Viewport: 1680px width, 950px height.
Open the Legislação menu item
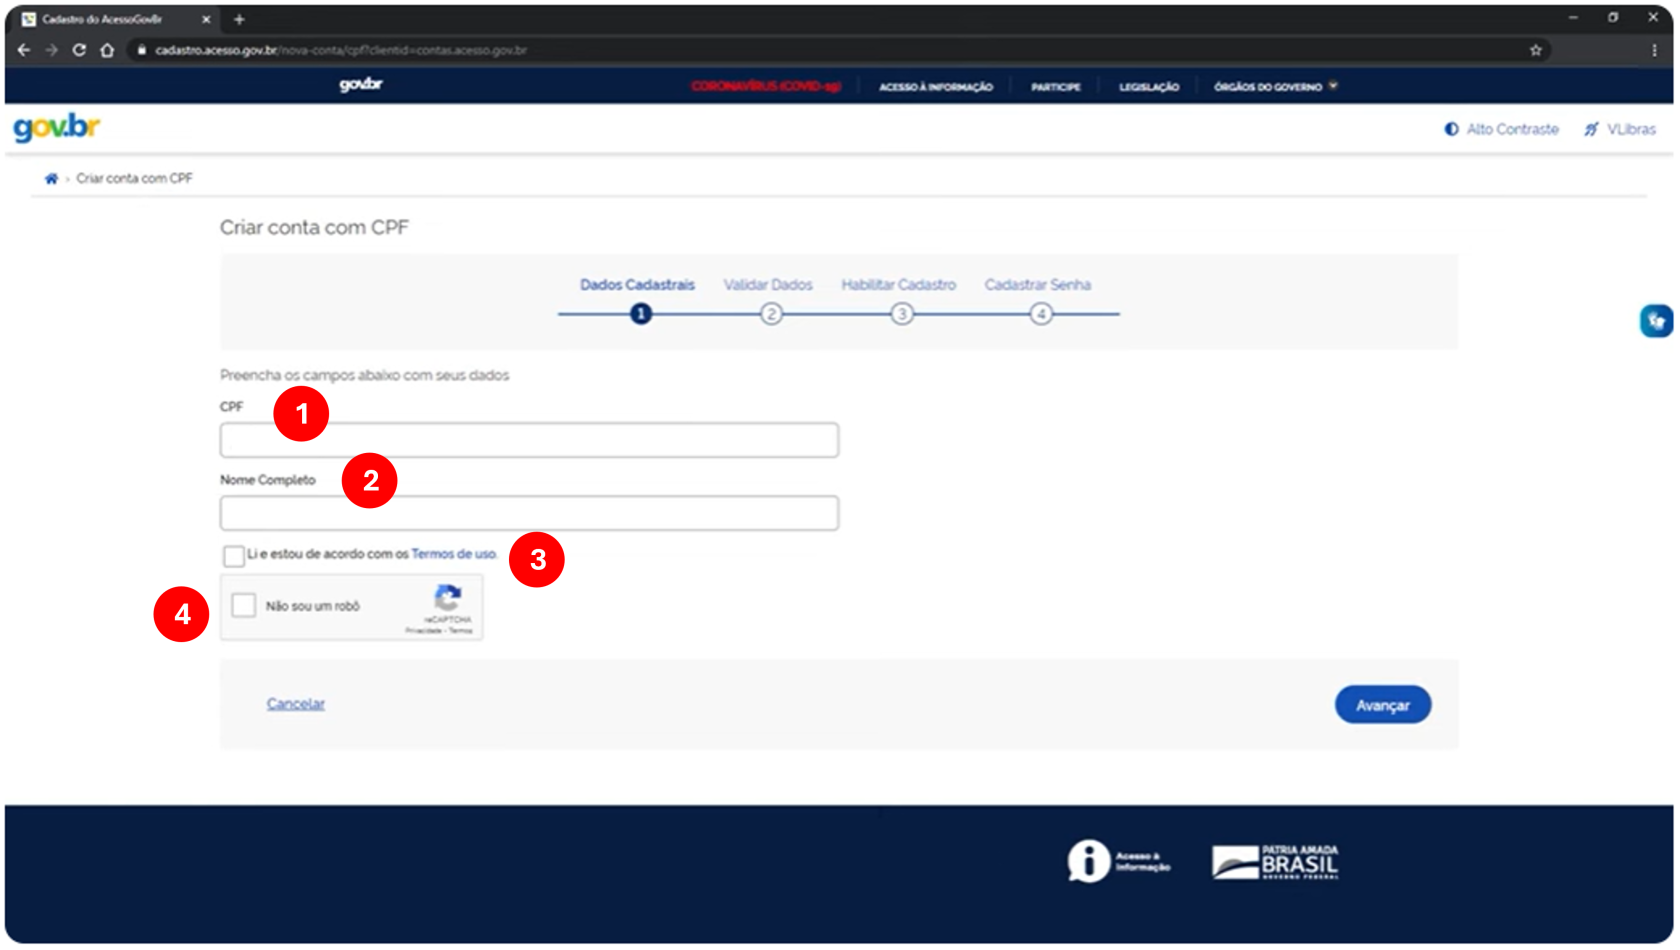(1148, 87)
